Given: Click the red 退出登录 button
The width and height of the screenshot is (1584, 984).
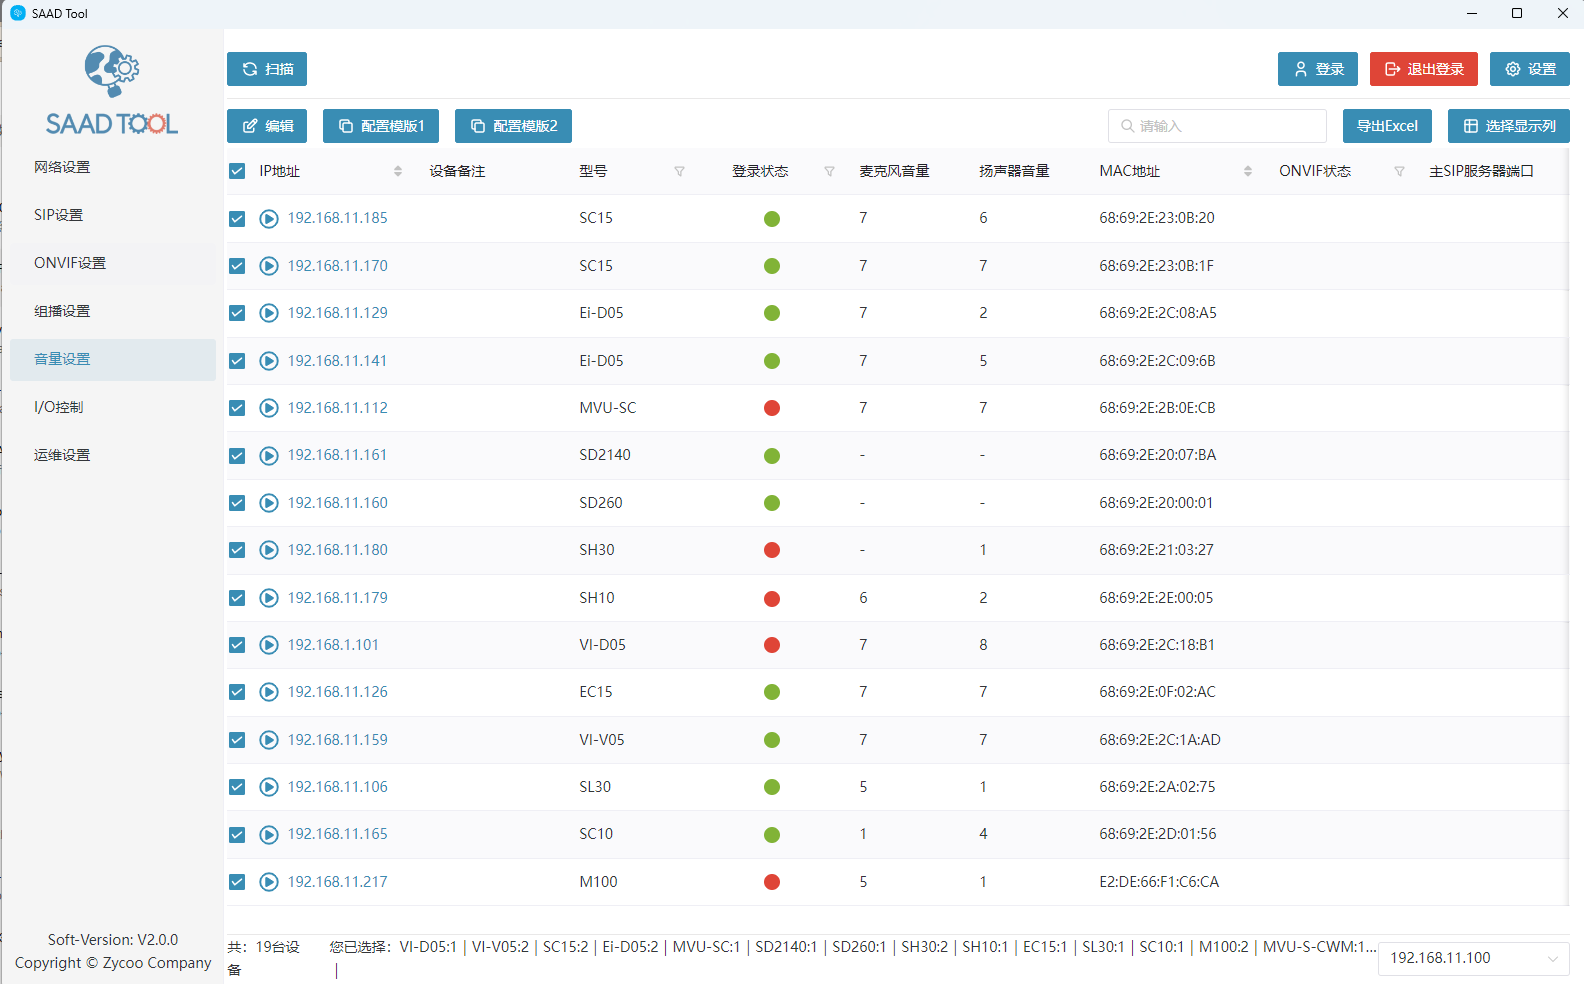Looking at the screenshot, I should pyautogui.click(x=1423, y=69).
